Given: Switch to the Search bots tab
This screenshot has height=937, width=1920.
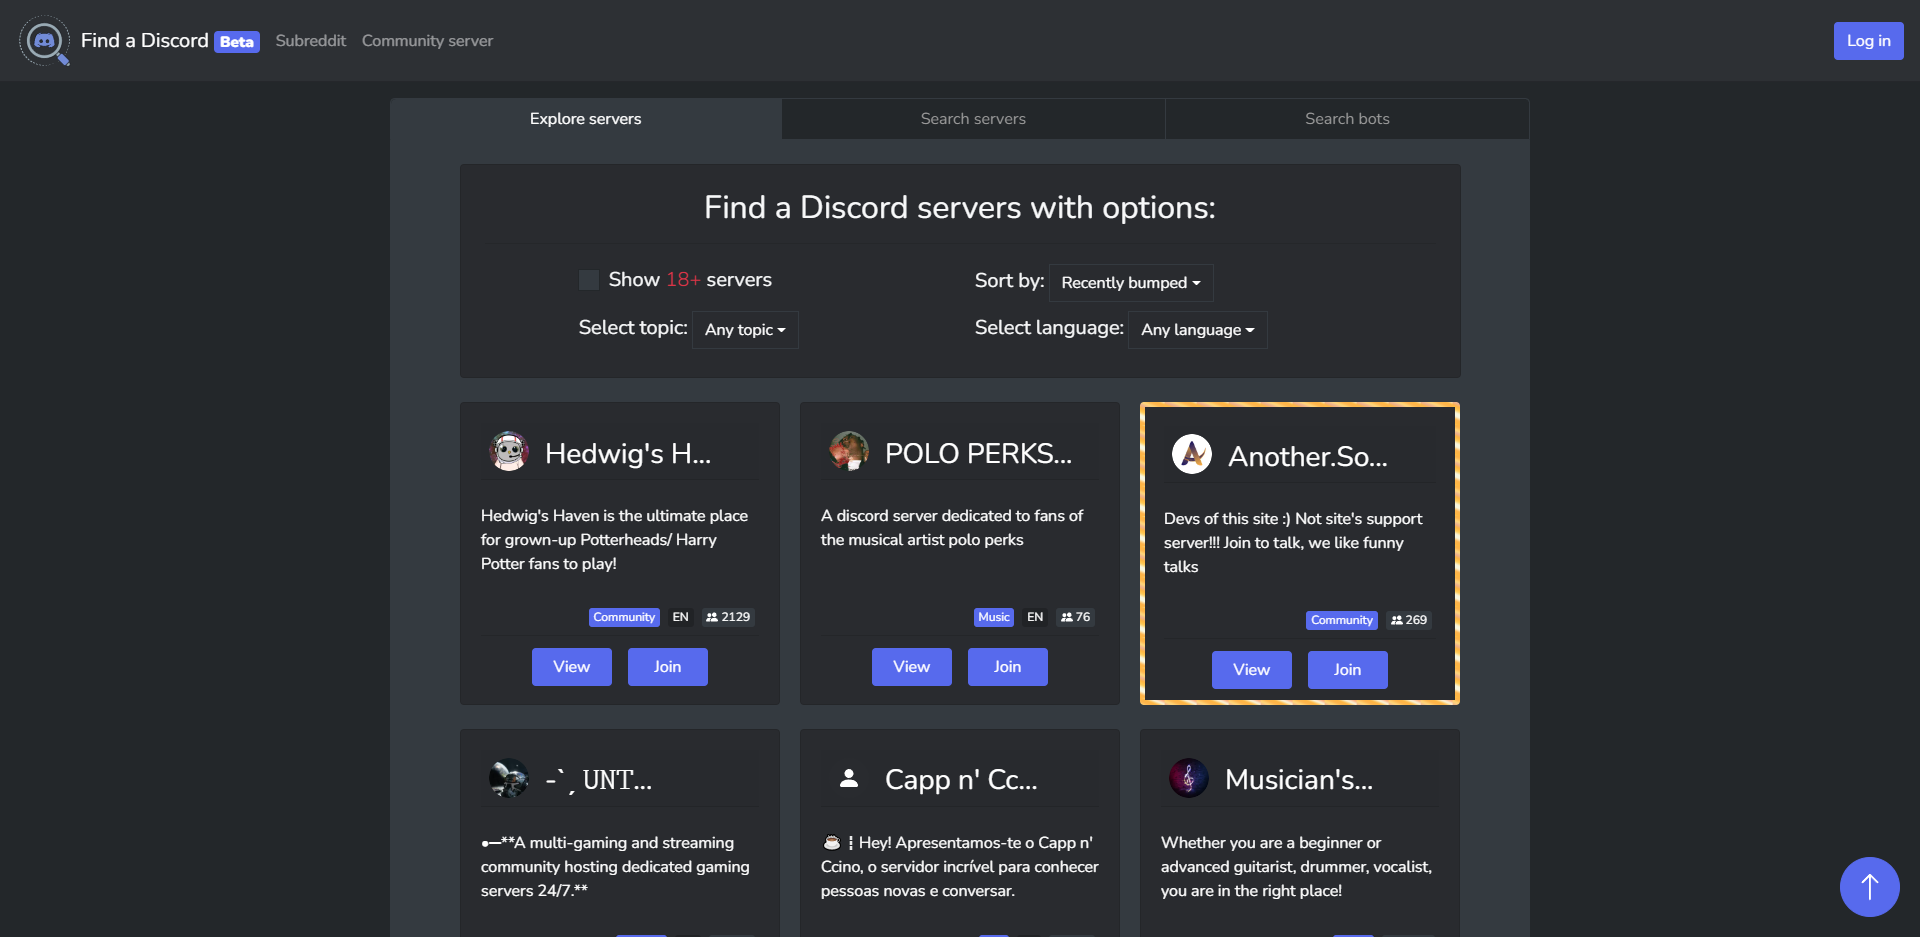Looking at the screenshot, I should coord(1347,119).
